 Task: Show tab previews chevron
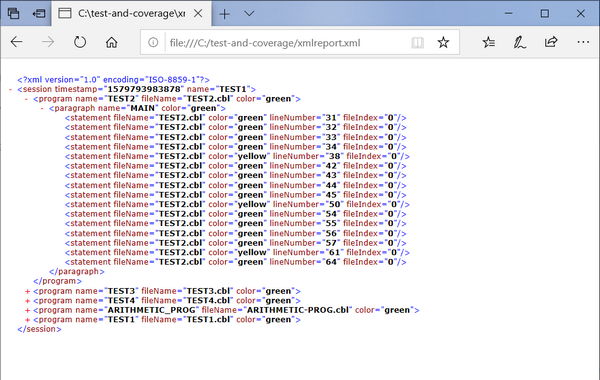249,14
